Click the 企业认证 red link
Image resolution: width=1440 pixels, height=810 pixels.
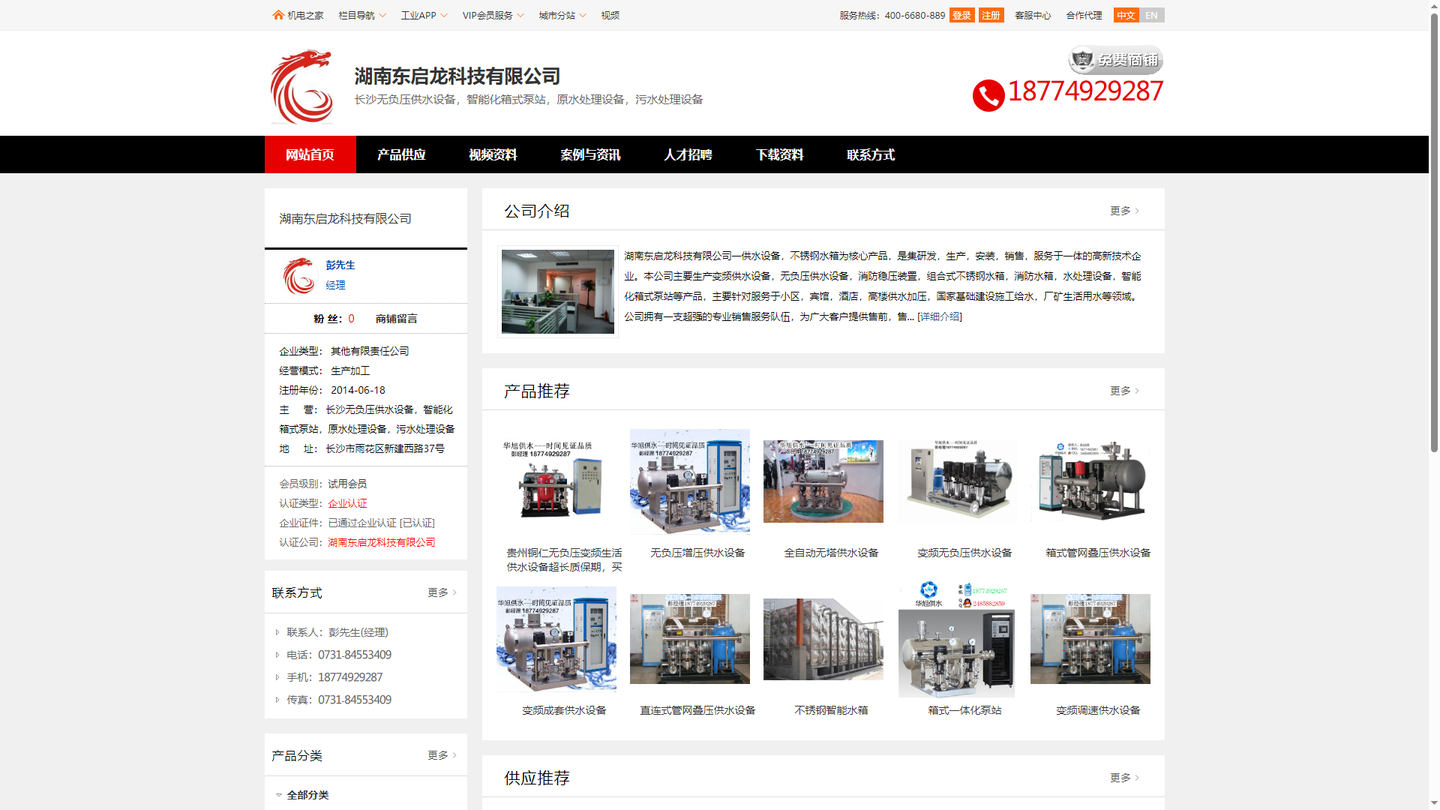click(347, 503)
